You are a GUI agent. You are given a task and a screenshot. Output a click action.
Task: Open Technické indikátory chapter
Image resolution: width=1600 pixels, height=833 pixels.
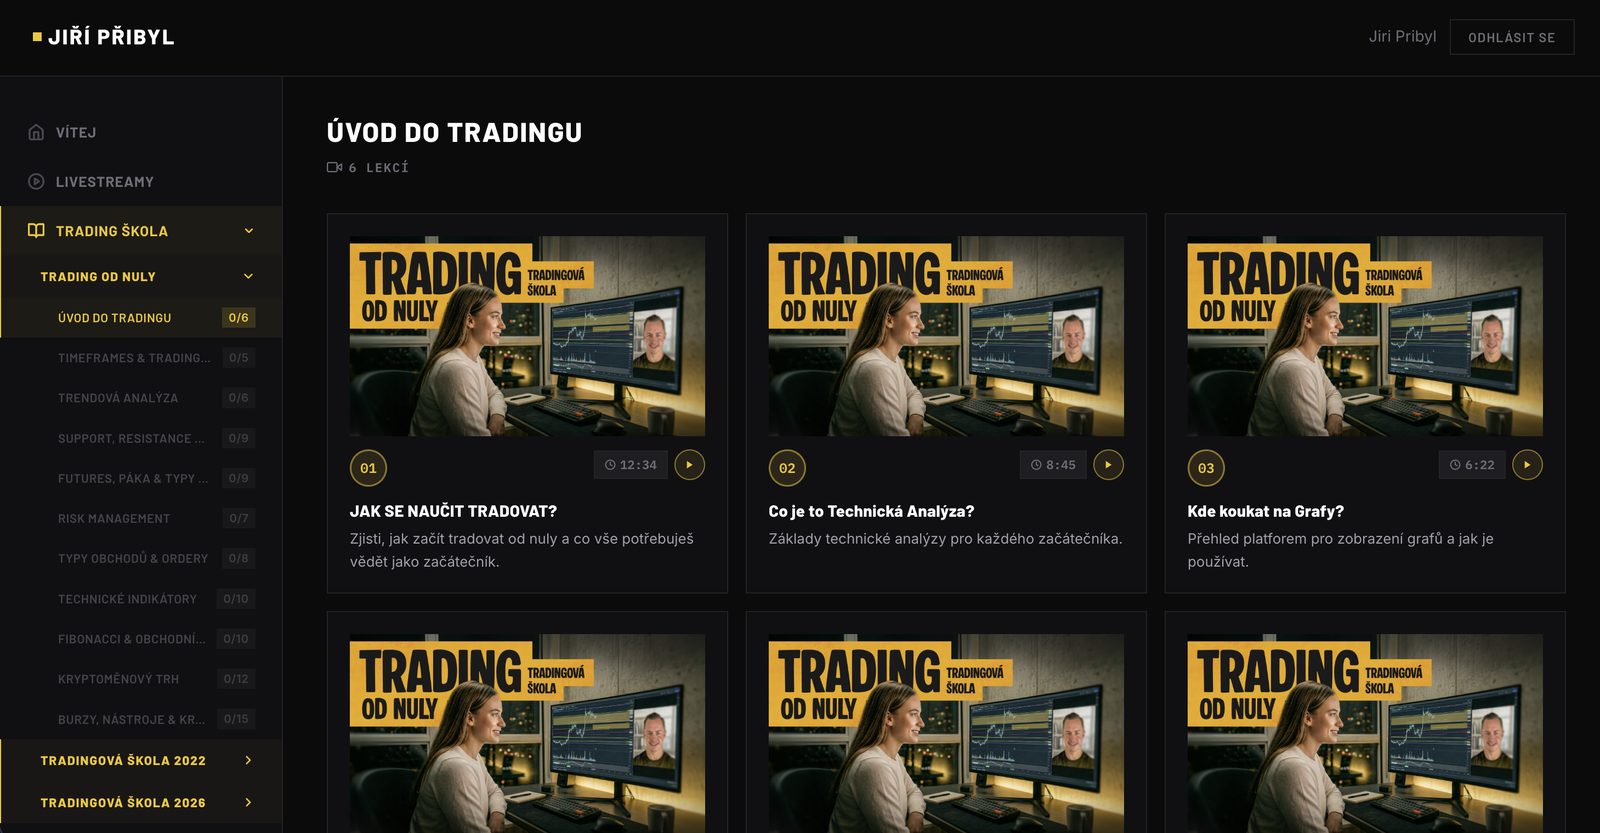pyautogui.click(x=141, y=599)
